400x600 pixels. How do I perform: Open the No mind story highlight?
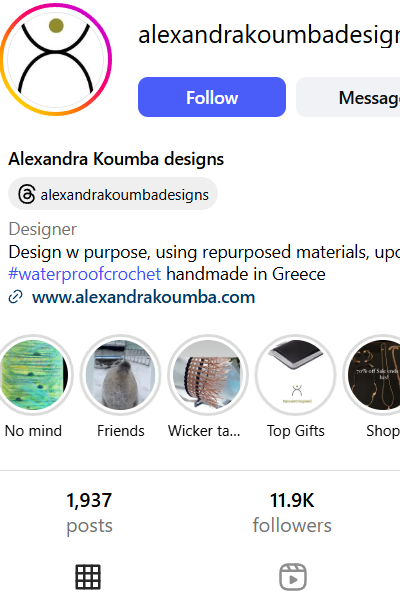(34, 375)
